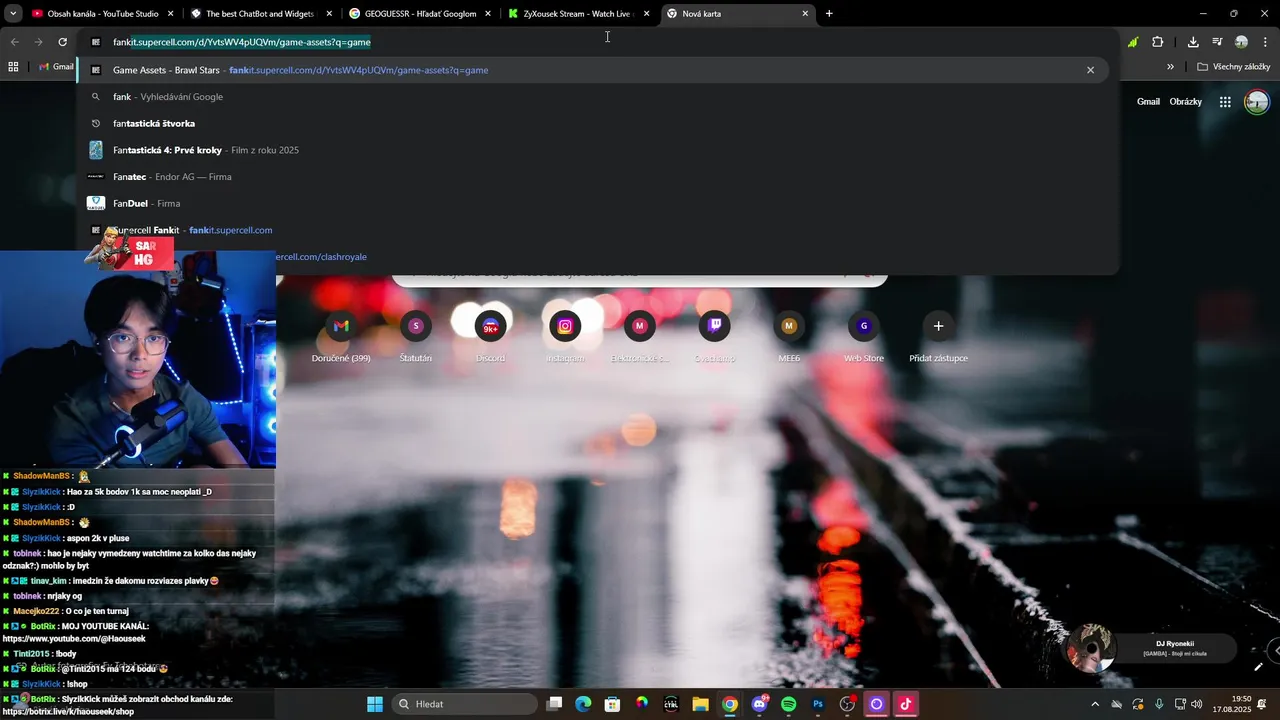The image size is (1280, 720).
Task: Open the Chrome profile avatar in toolbar
Action: pyautogui.click(x=1241, y=42)
